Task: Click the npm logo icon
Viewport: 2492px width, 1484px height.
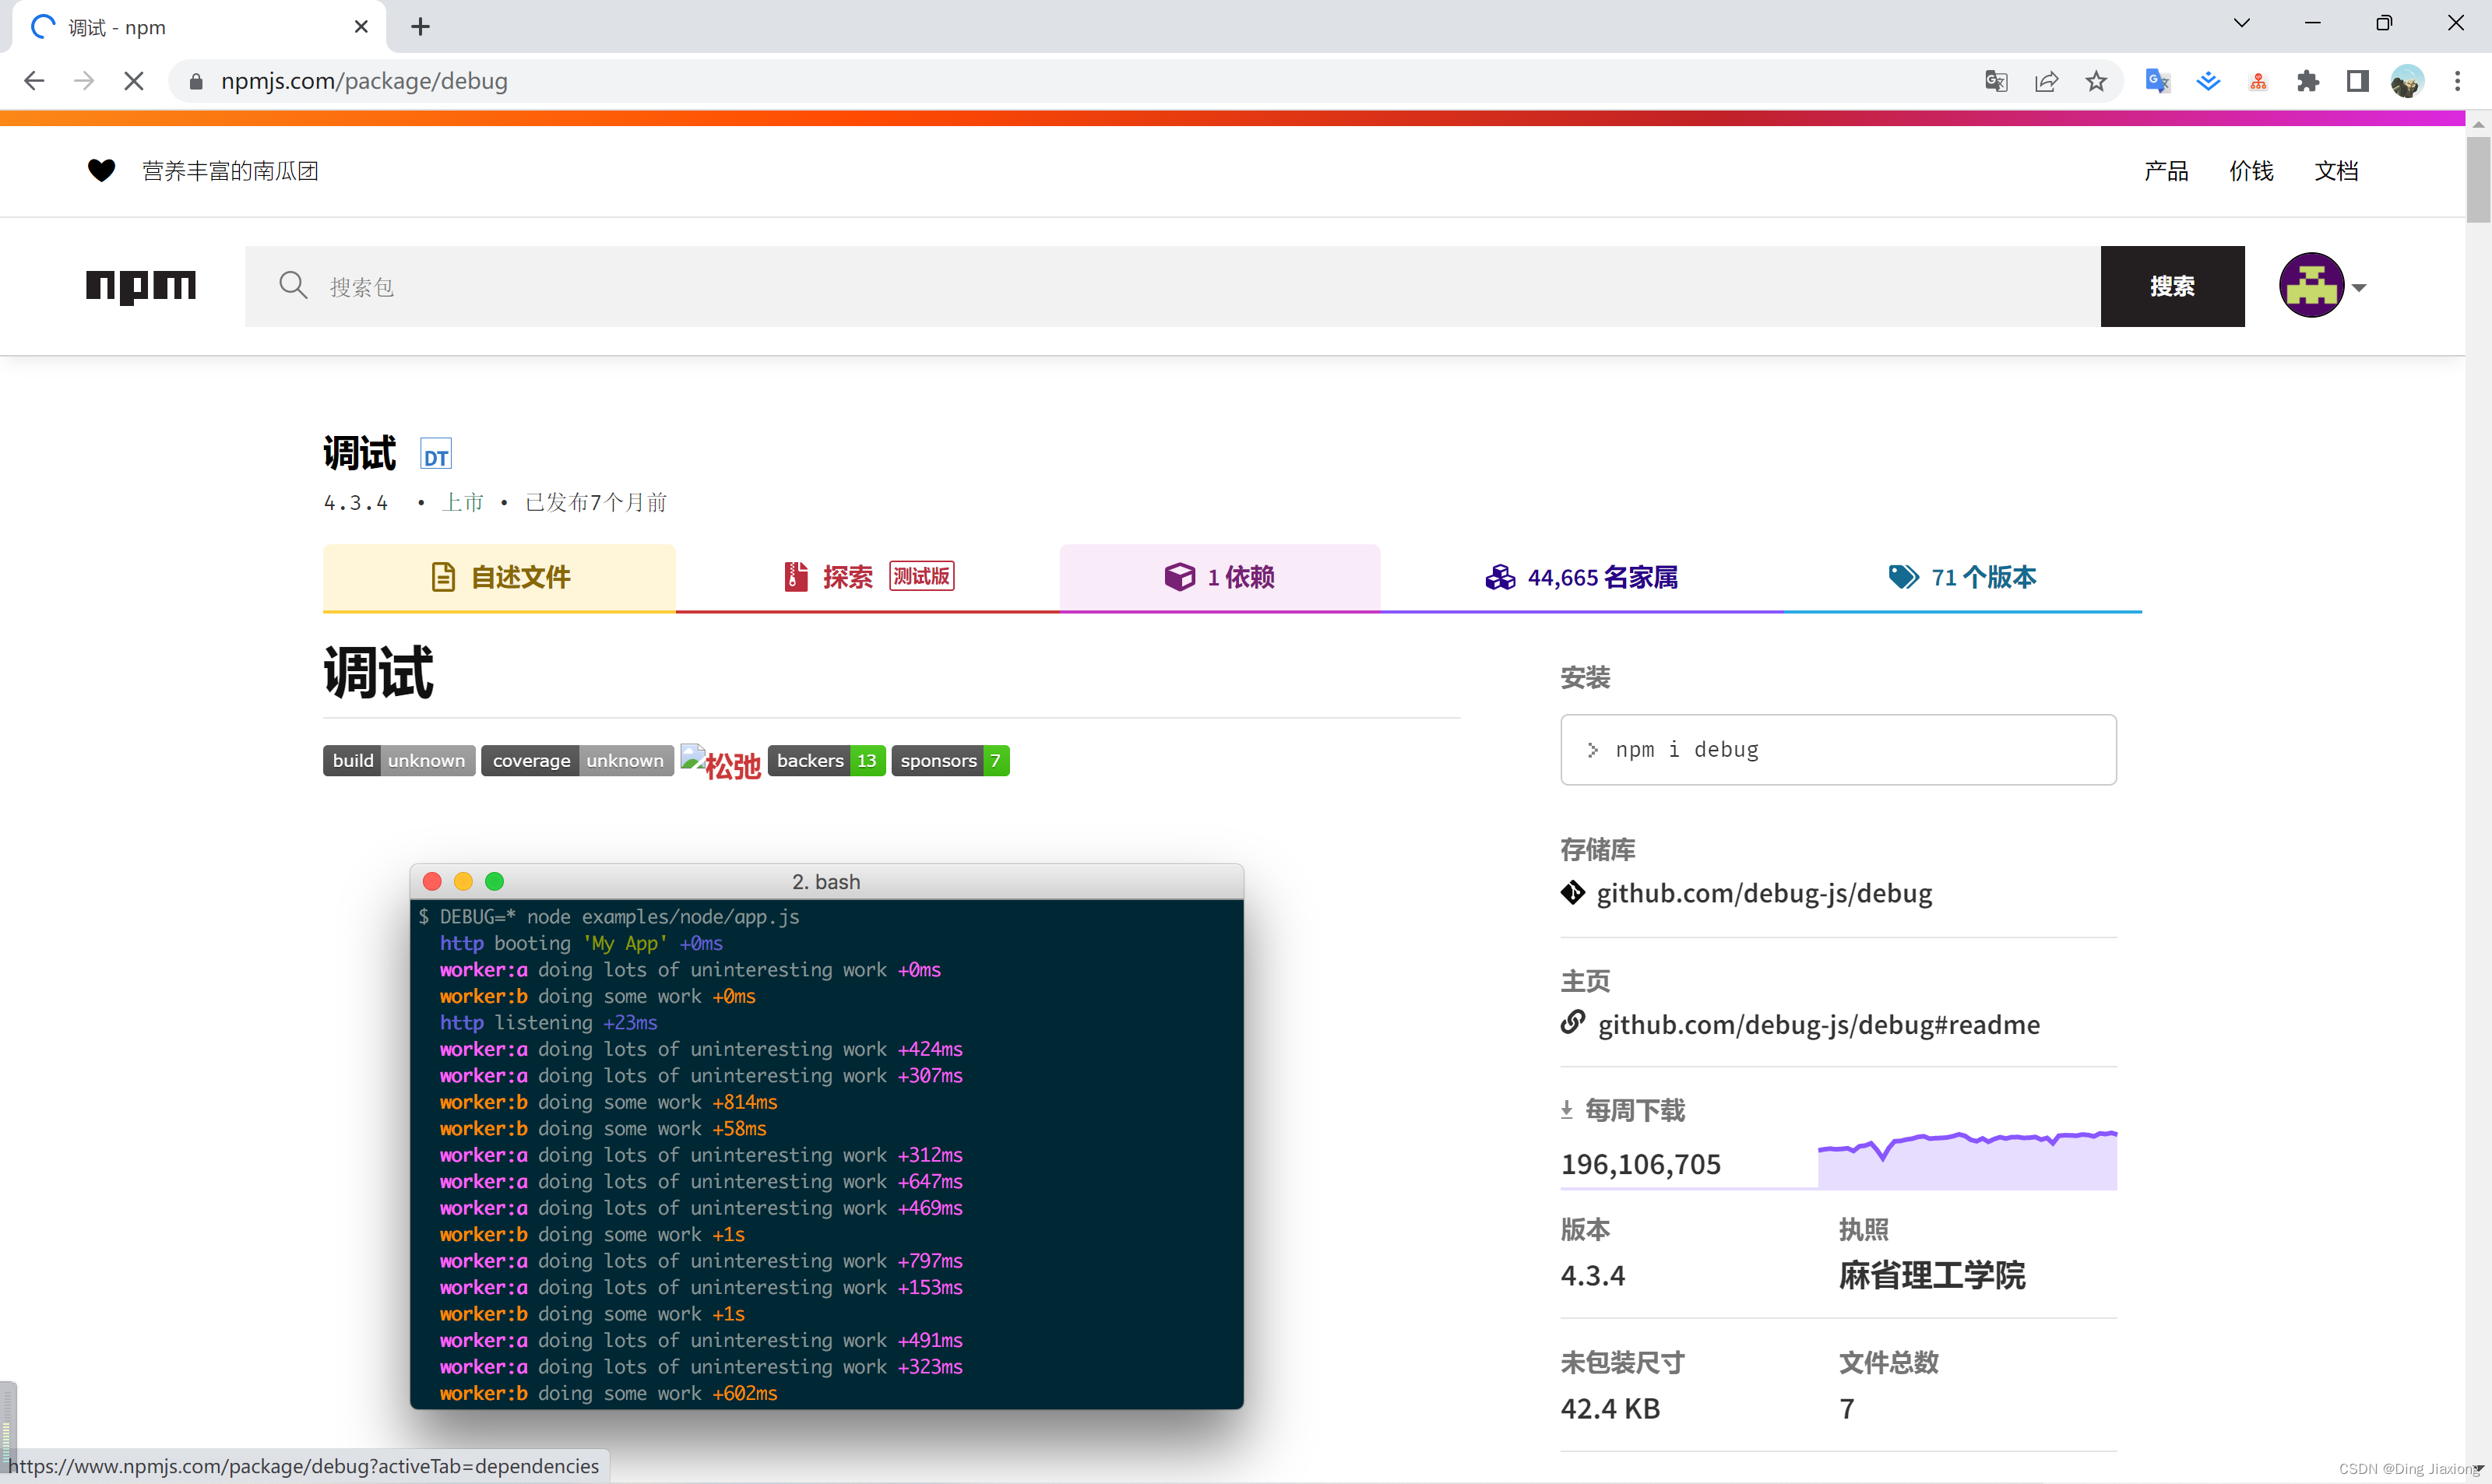Action: click(x=139, y=287)
